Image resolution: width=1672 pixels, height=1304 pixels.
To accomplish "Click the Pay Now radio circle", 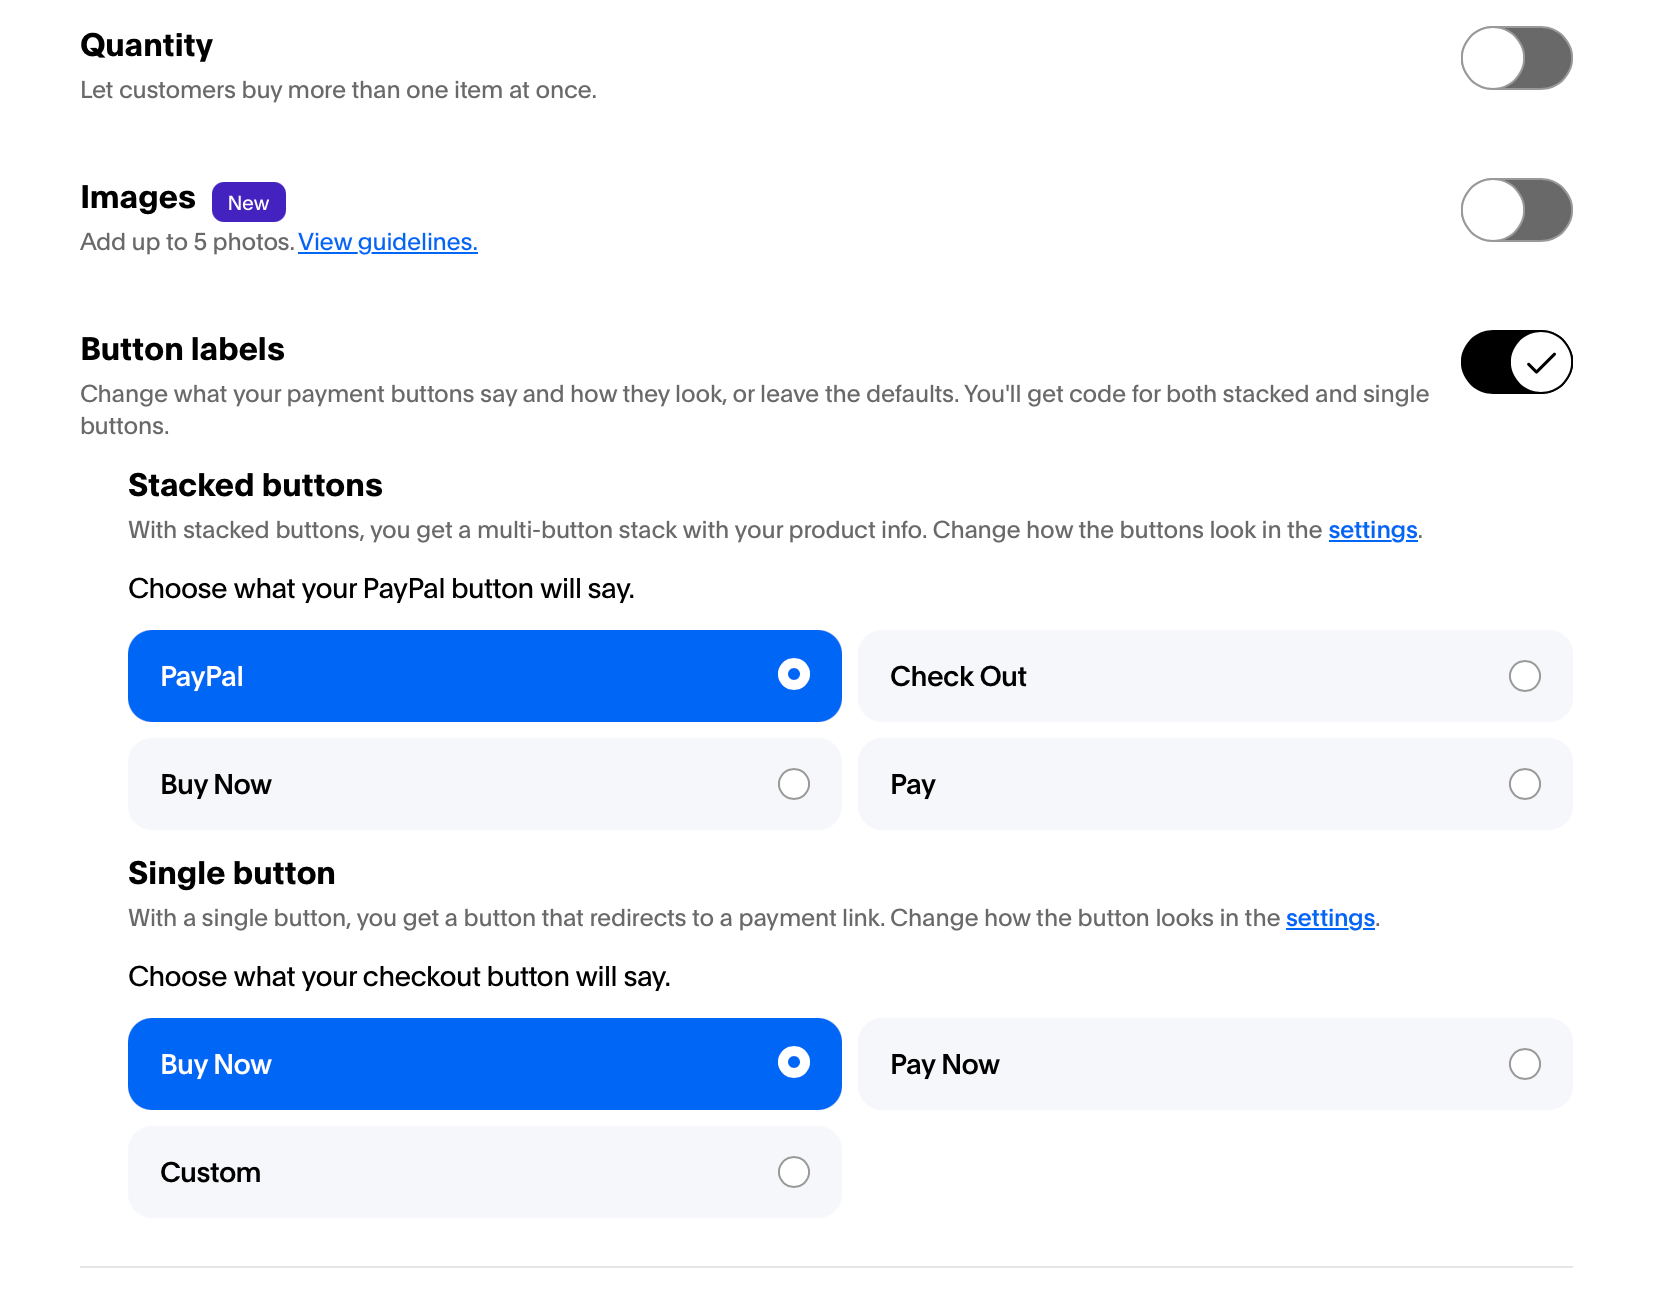I will click(x=1525, y=1064).
